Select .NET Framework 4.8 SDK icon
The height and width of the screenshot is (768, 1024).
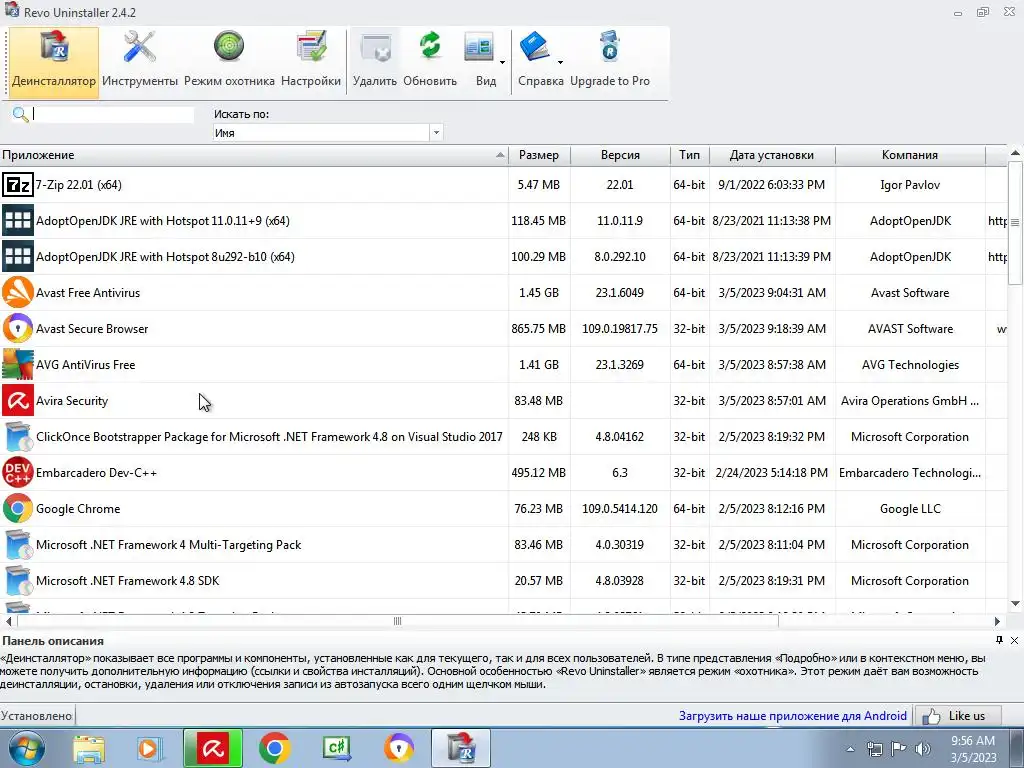click(18, 580)
